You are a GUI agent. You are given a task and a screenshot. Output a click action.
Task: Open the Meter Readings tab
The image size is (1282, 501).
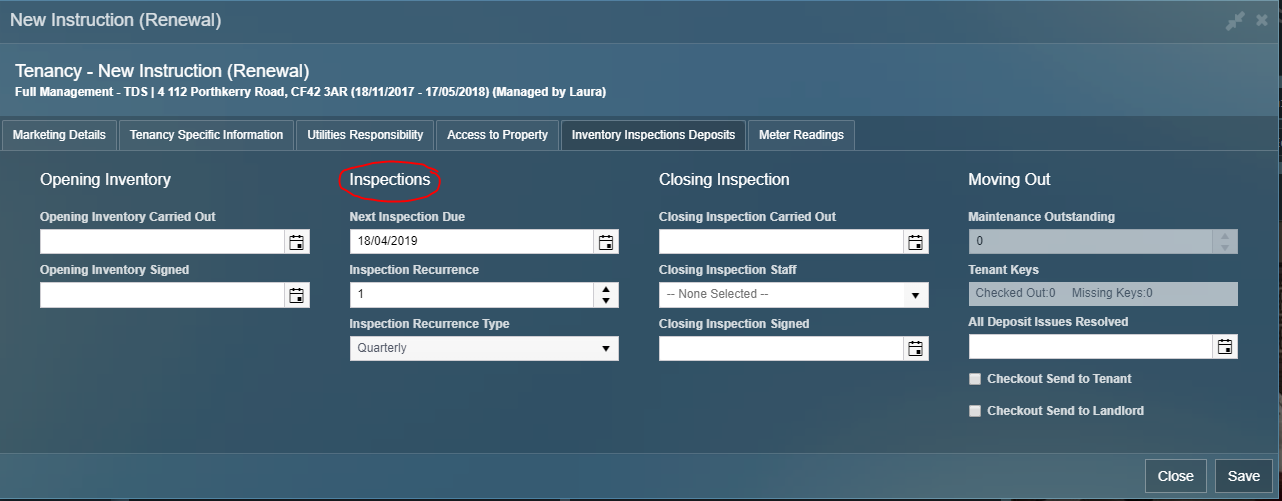coord(801,135)
